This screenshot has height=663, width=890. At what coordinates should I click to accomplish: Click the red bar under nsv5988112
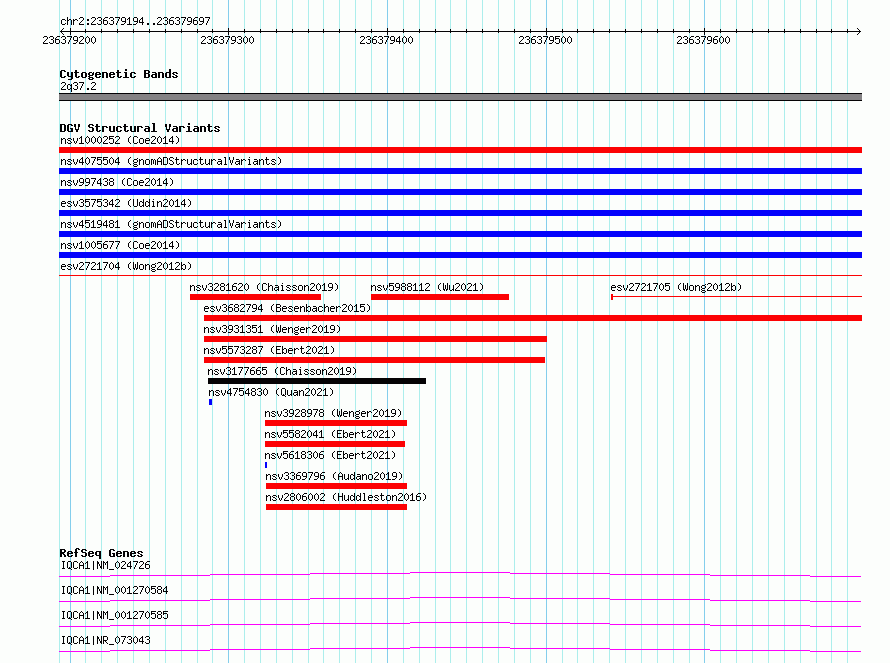pyautogui.click(x=440, y=297)
